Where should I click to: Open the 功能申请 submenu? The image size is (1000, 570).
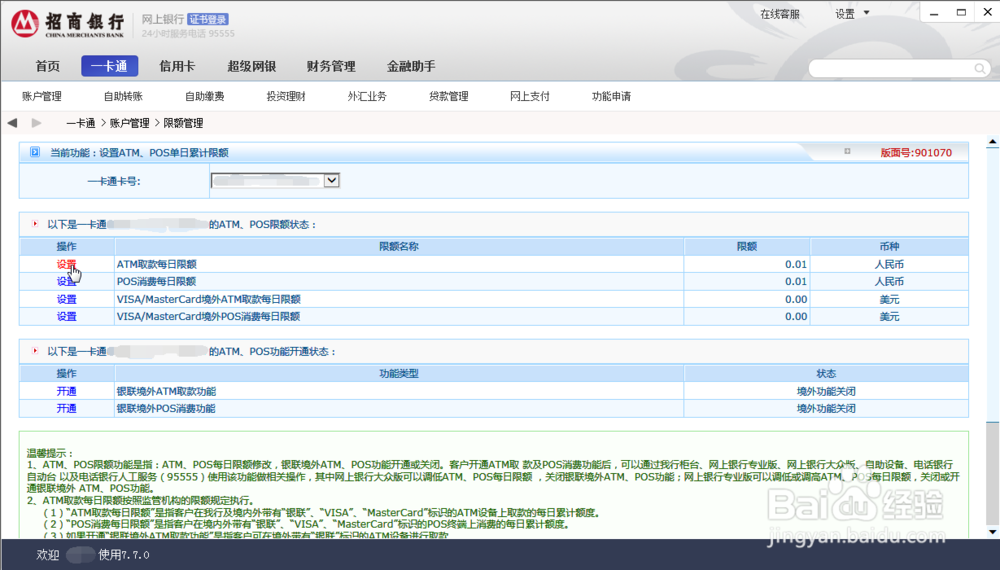tap(611, 96)
